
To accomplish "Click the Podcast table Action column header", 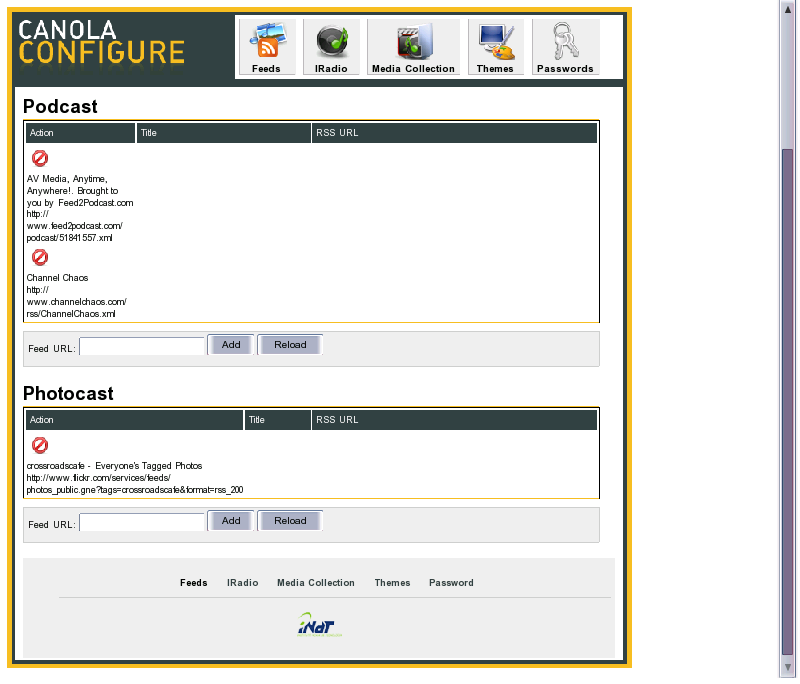I will point(80,133).
